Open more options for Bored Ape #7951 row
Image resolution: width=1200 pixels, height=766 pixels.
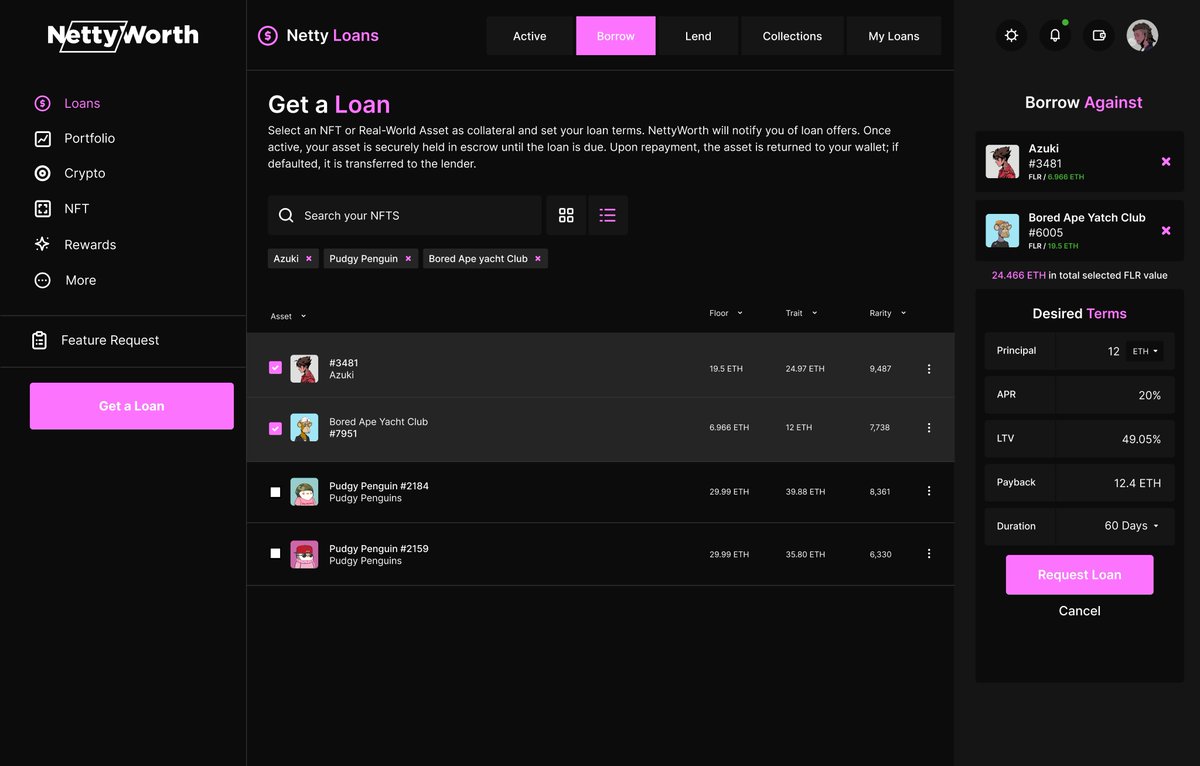[x=929, y=428]
